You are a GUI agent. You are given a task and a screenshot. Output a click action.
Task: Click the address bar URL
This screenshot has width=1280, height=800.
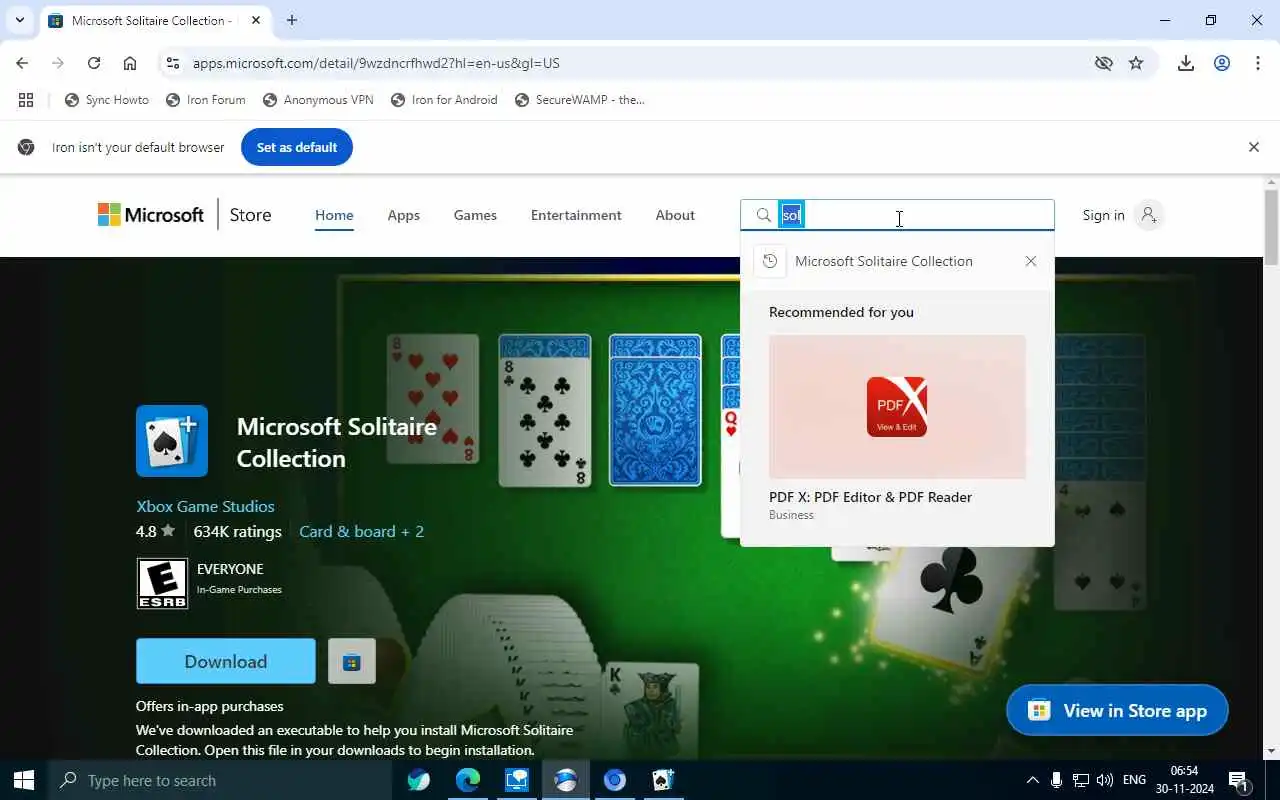(x=376, y=63)
